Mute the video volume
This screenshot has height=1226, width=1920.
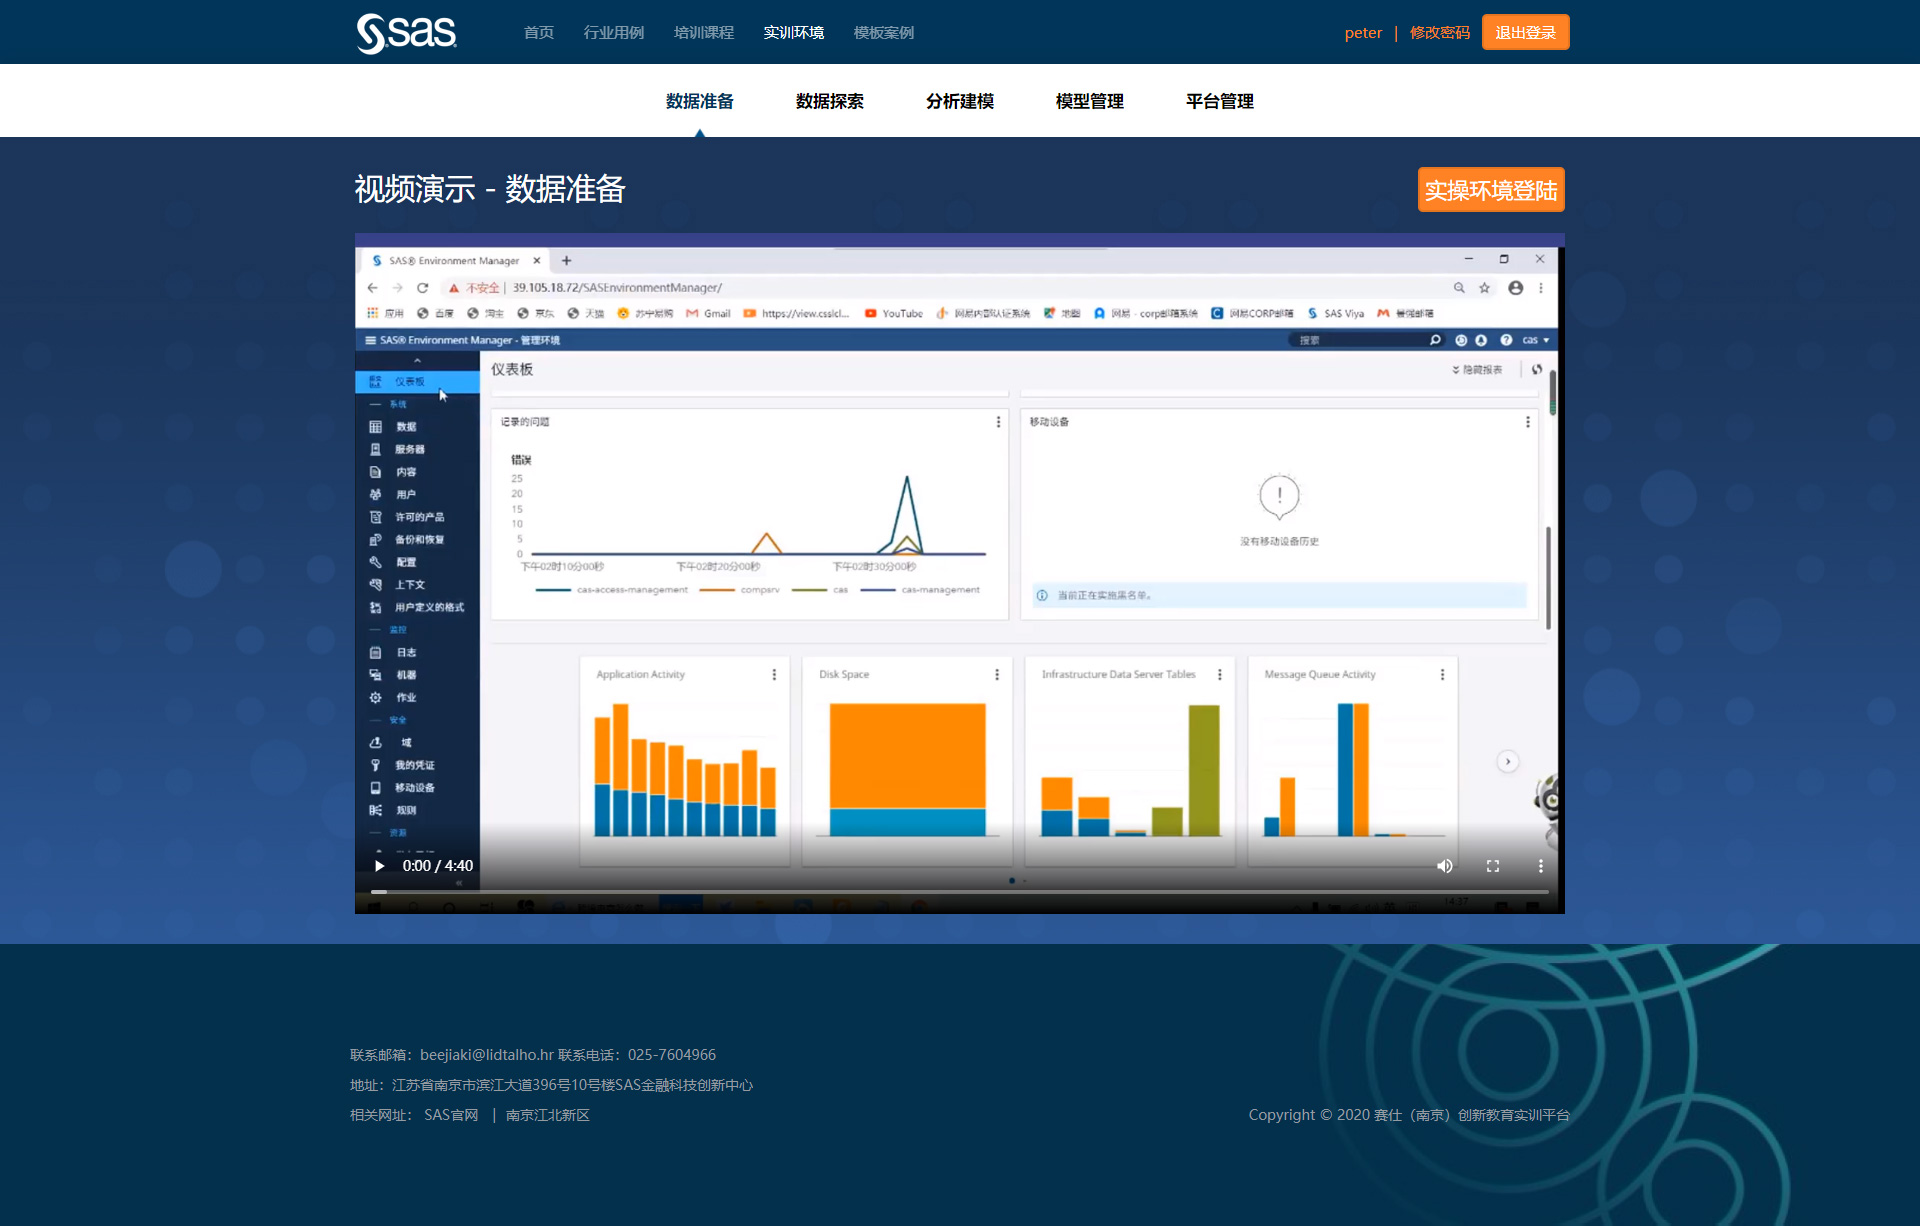click(1444, 866)
